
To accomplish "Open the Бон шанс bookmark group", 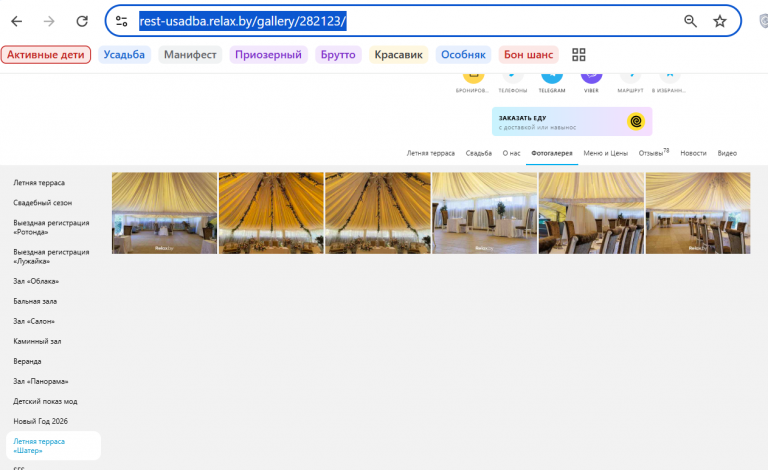I will pos(528,54).
